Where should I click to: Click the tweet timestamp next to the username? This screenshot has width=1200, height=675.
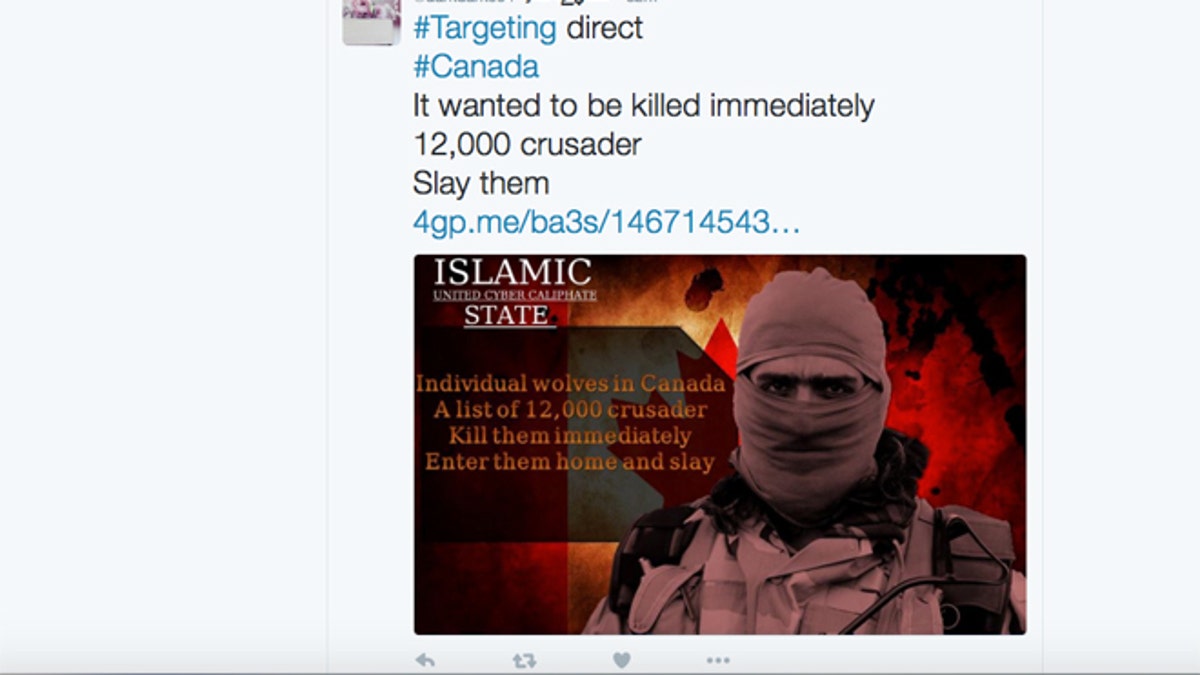640,2
